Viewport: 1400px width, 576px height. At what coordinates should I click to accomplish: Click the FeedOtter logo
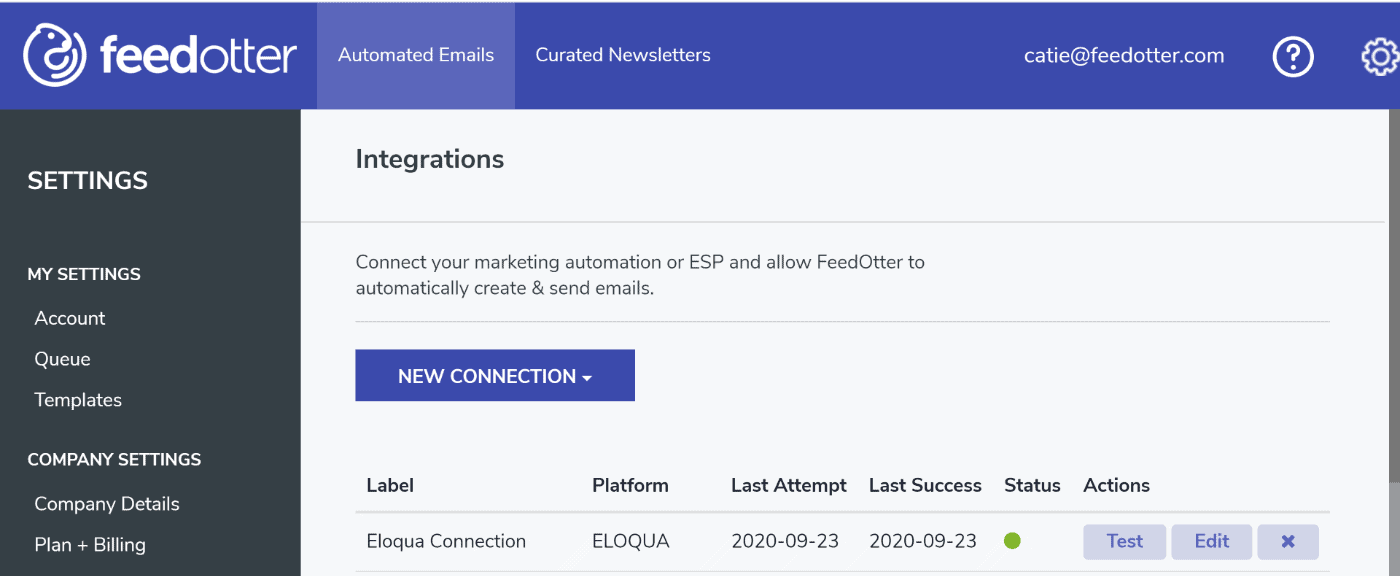coord(160,55)
